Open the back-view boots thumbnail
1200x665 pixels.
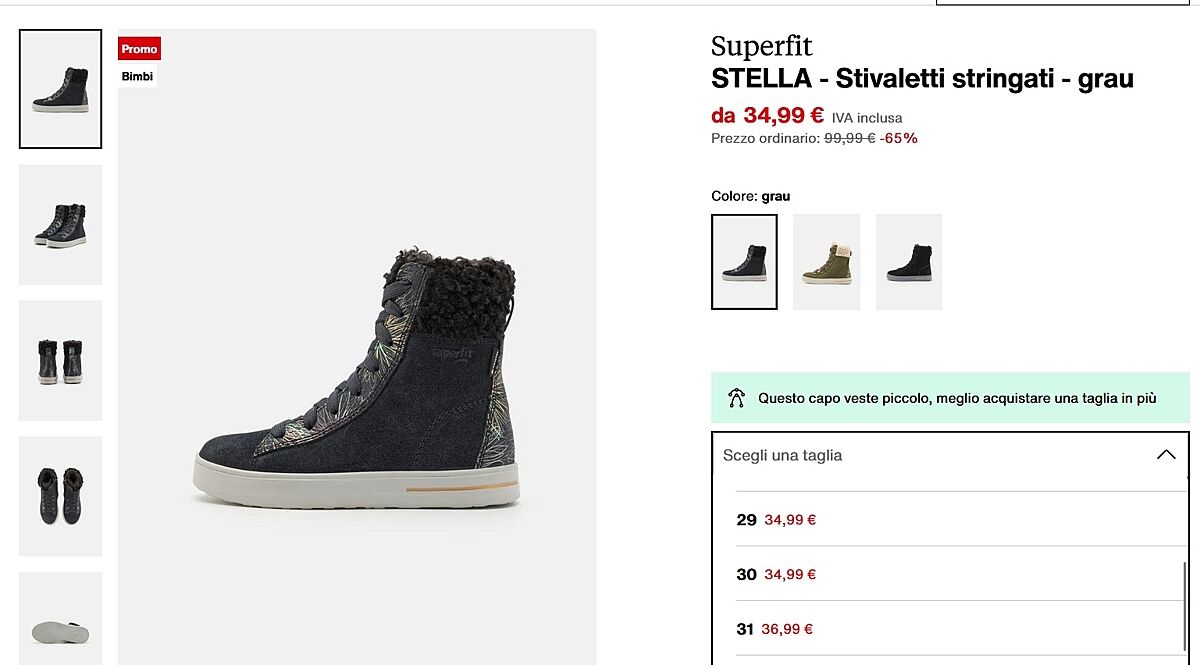(x=60, y=360)
